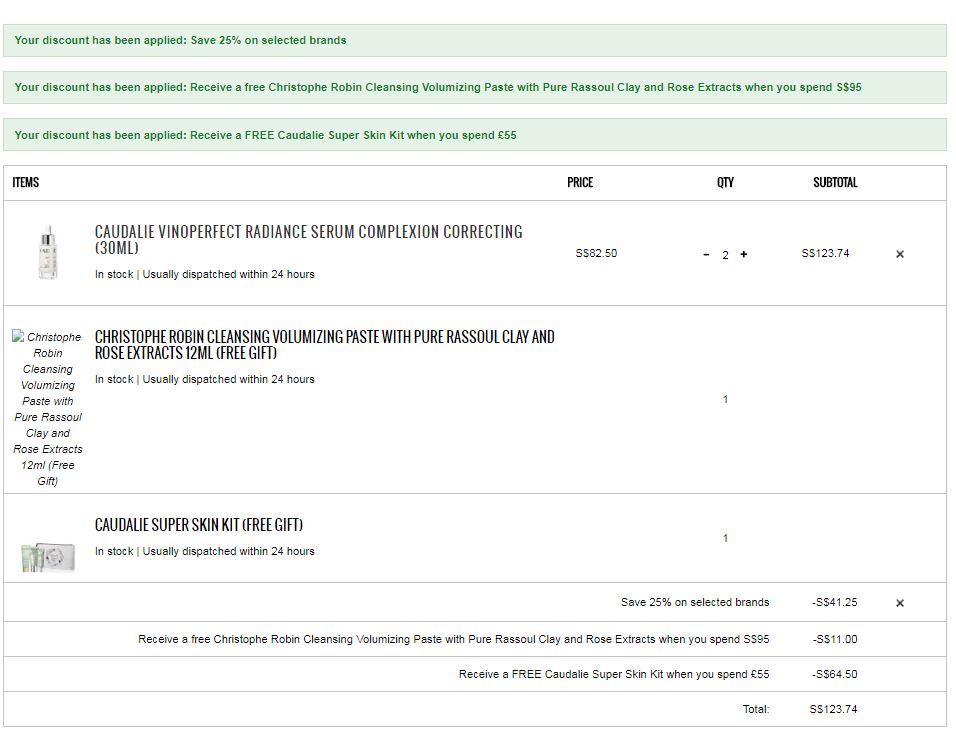Click the Total label in the bottom row

click(x=755, y=709)
